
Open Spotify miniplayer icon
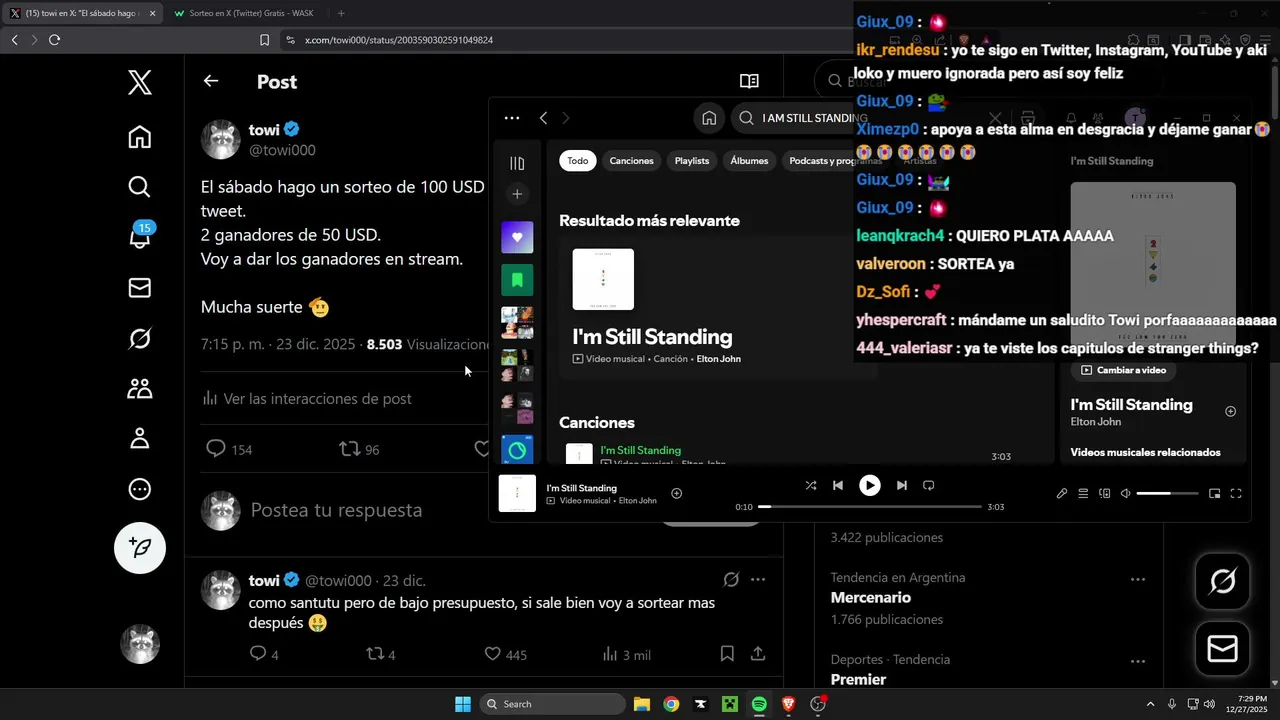[1214, 493]
